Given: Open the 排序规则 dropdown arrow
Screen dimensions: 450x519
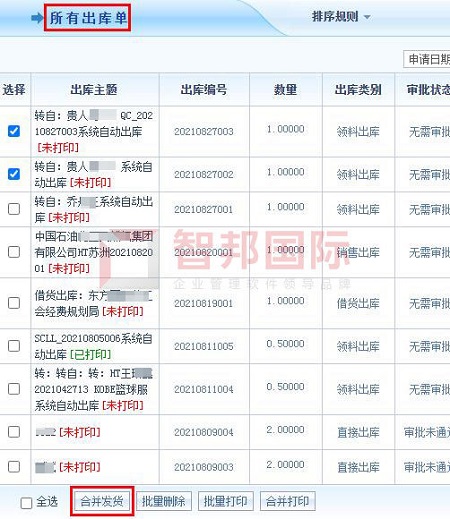Looking at the screenshot, I should point(367,17).
